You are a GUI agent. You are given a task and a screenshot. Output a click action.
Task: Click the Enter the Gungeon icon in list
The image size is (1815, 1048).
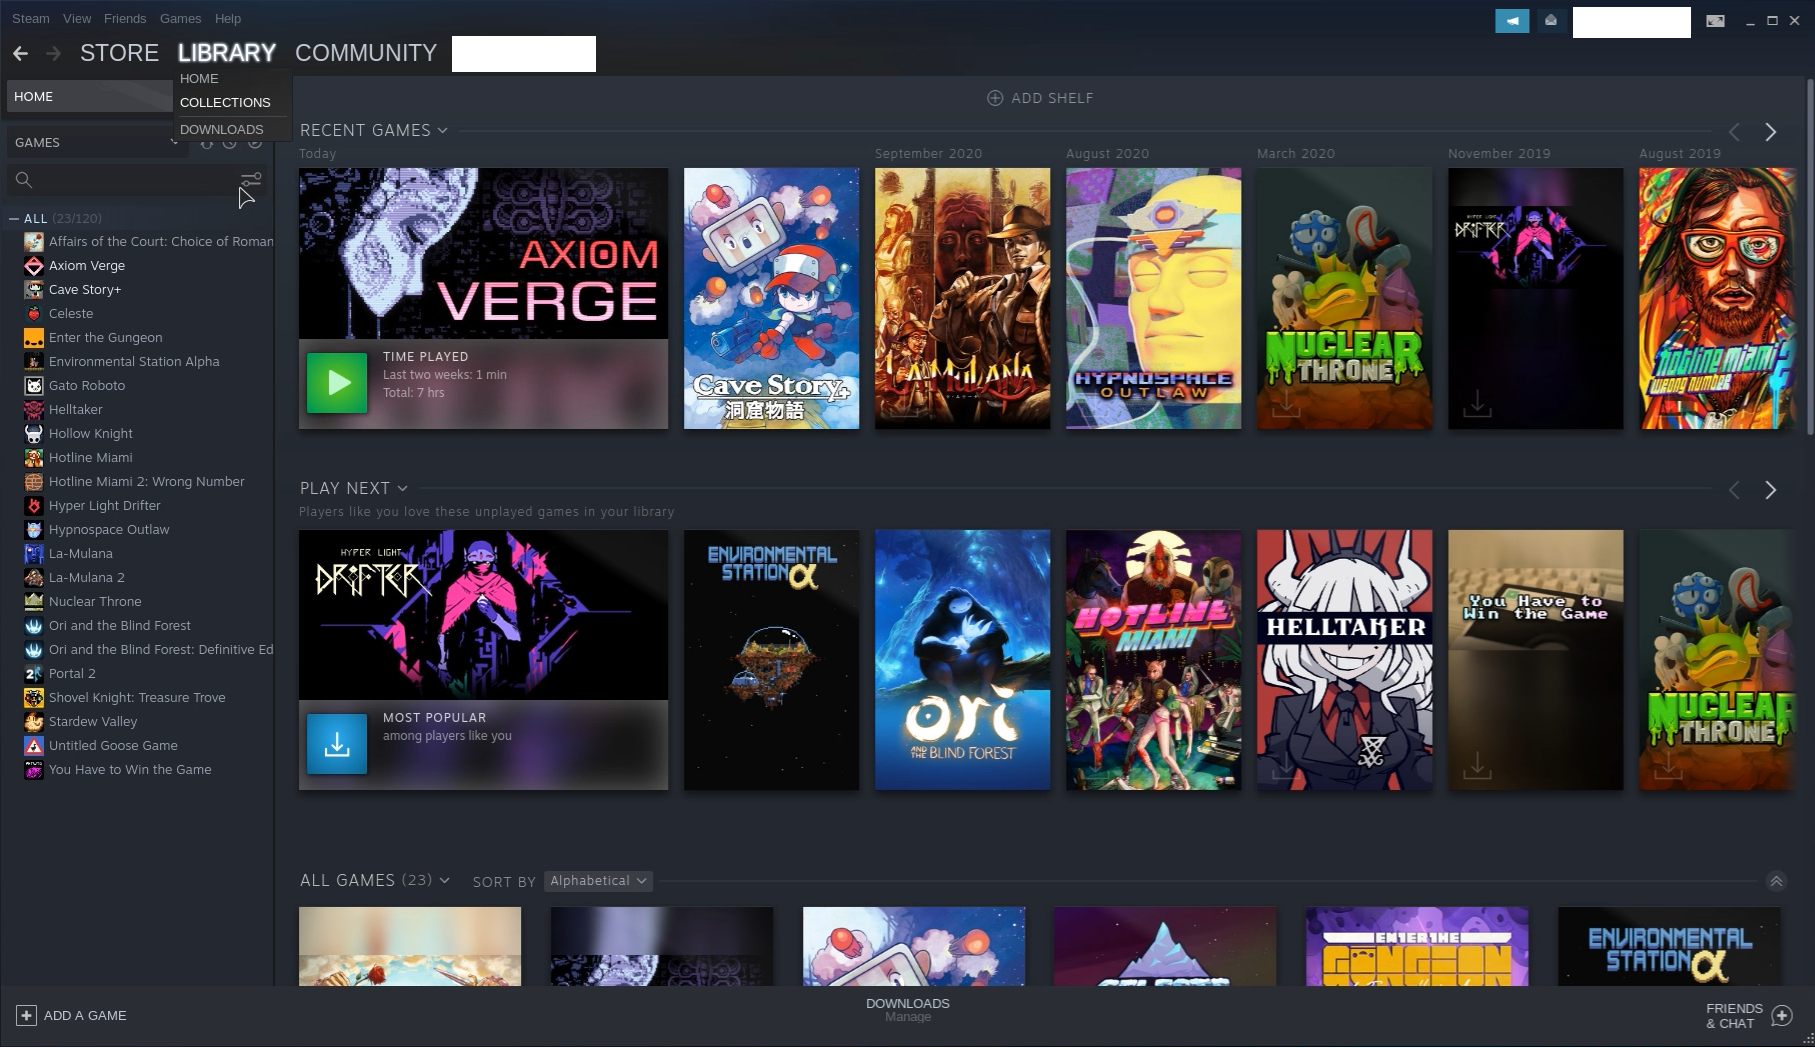click(x=34, y=337)
